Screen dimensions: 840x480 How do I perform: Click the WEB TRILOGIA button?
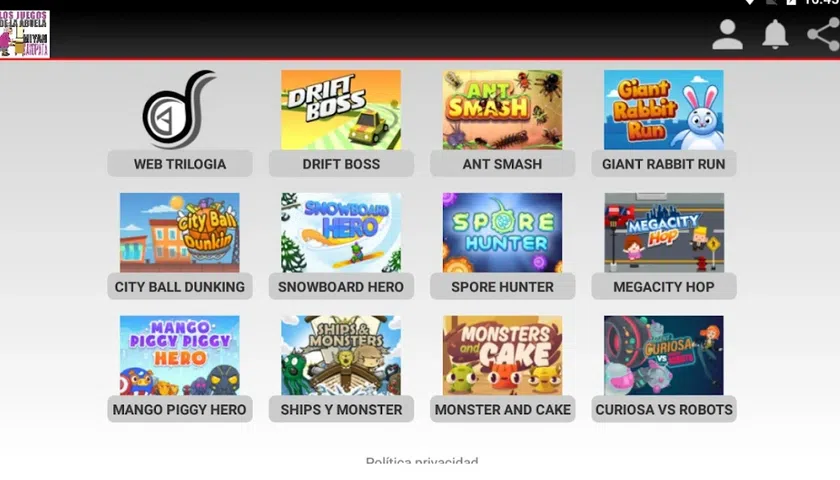point(180,164)
